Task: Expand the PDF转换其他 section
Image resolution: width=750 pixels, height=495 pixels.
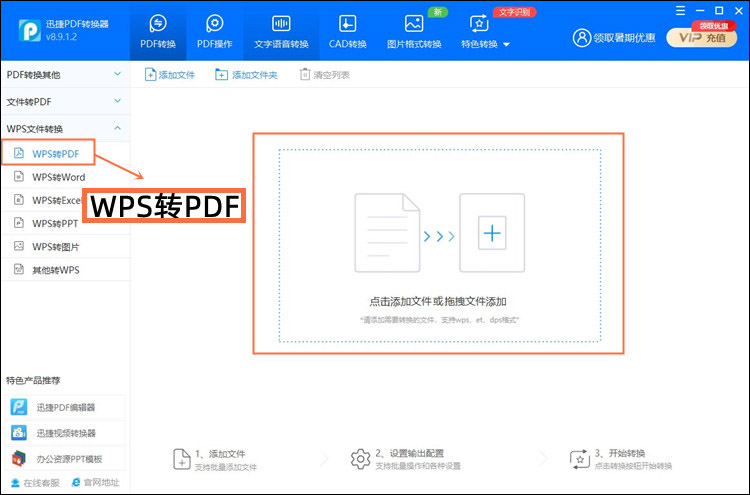Action: click(x=65, y=75)
